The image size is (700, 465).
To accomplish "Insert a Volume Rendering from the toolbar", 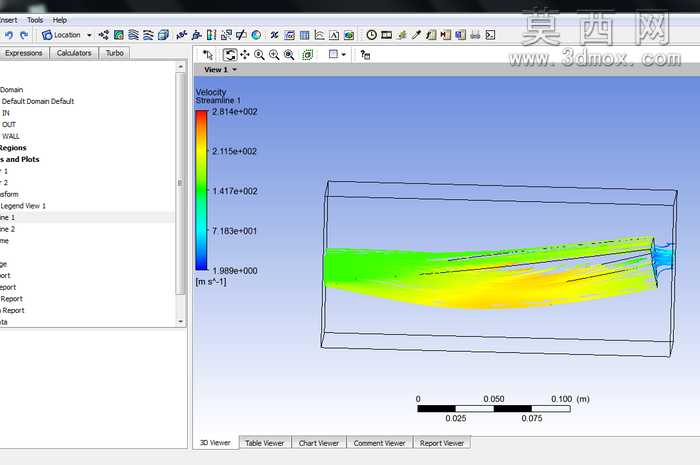I will (x=163, y=35).
